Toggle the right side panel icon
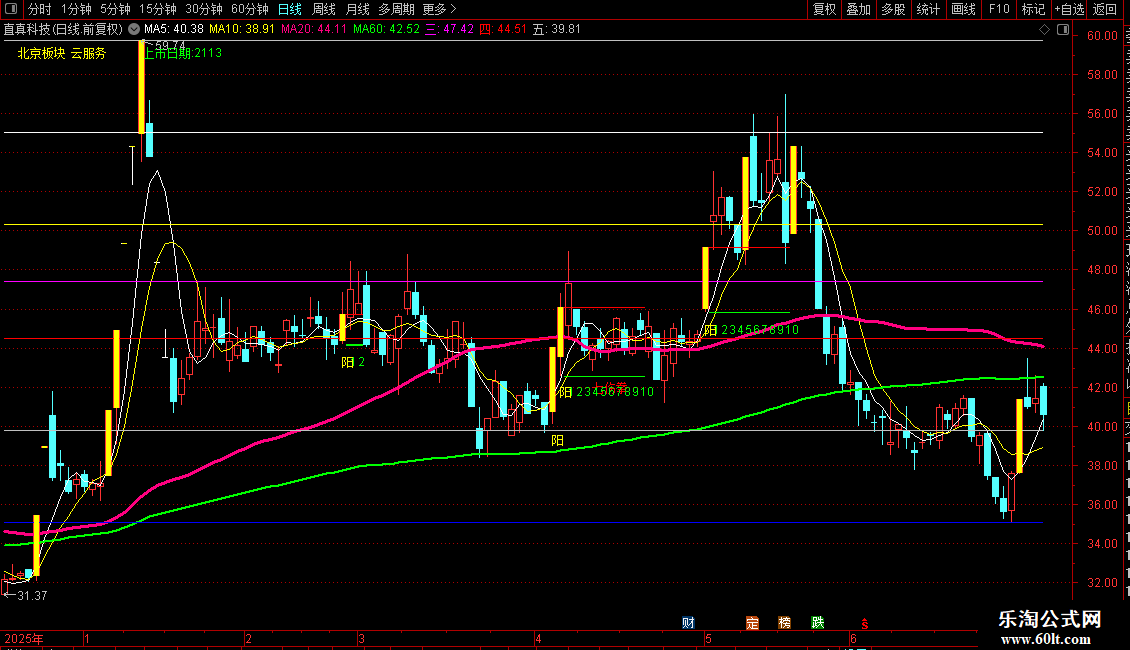 point(1063,29)
